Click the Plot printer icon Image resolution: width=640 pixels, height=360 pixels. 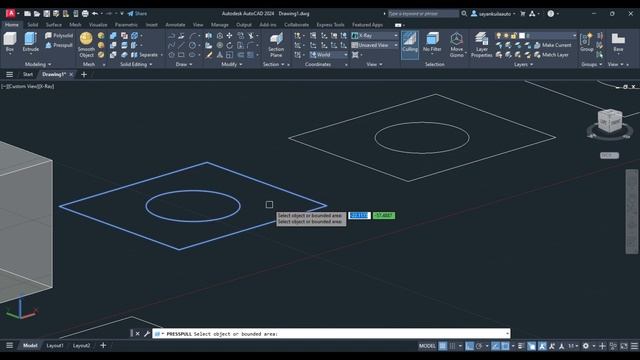[85, 13]
